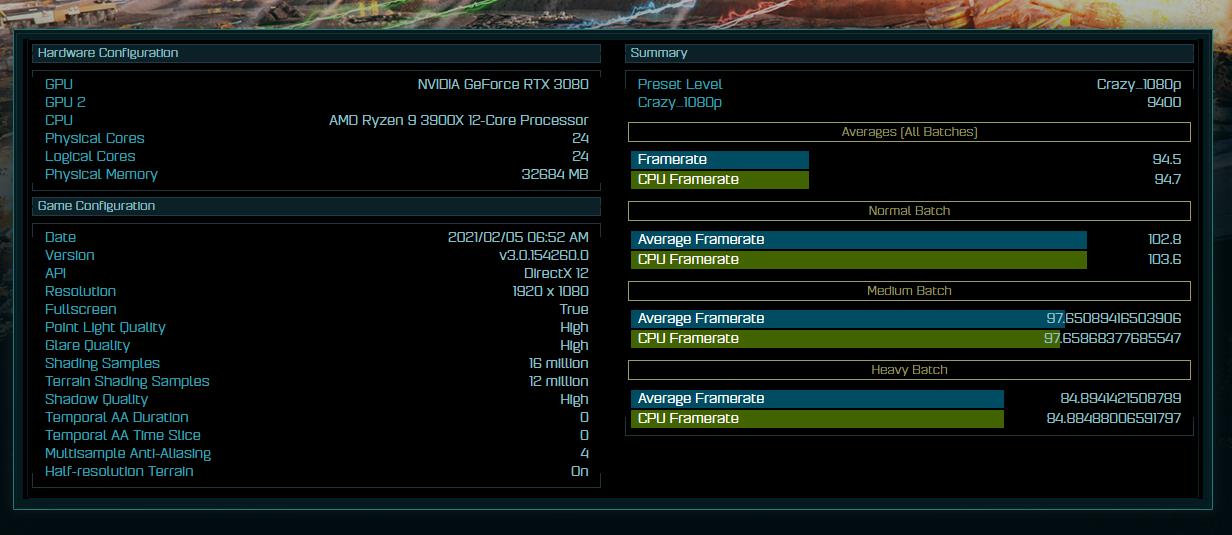Click the NVIDIA GeForce RTX 3080 text
Image resolution: width=1232 pixels, height=535 pixels.
(x=503, y=85)
